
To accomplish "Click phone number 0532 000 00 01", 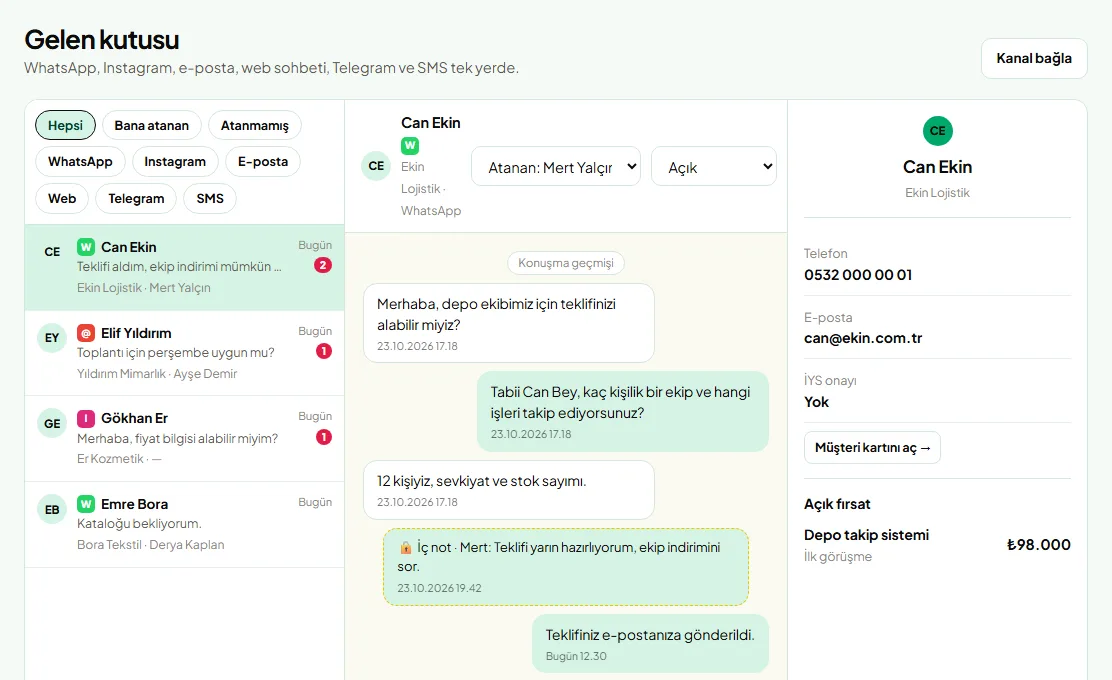I will coord(858,275).
